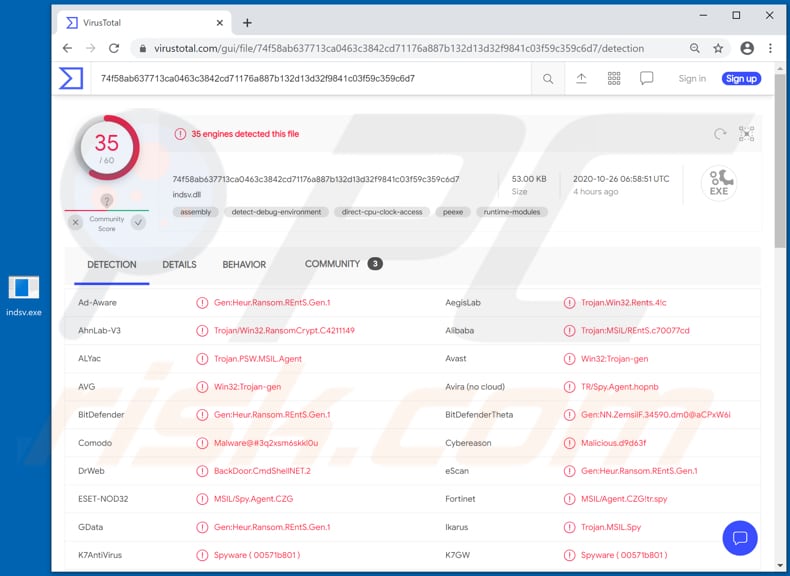
Task: Open the apps grid icon
Action: pyautogui.click(x=614, y=78)
